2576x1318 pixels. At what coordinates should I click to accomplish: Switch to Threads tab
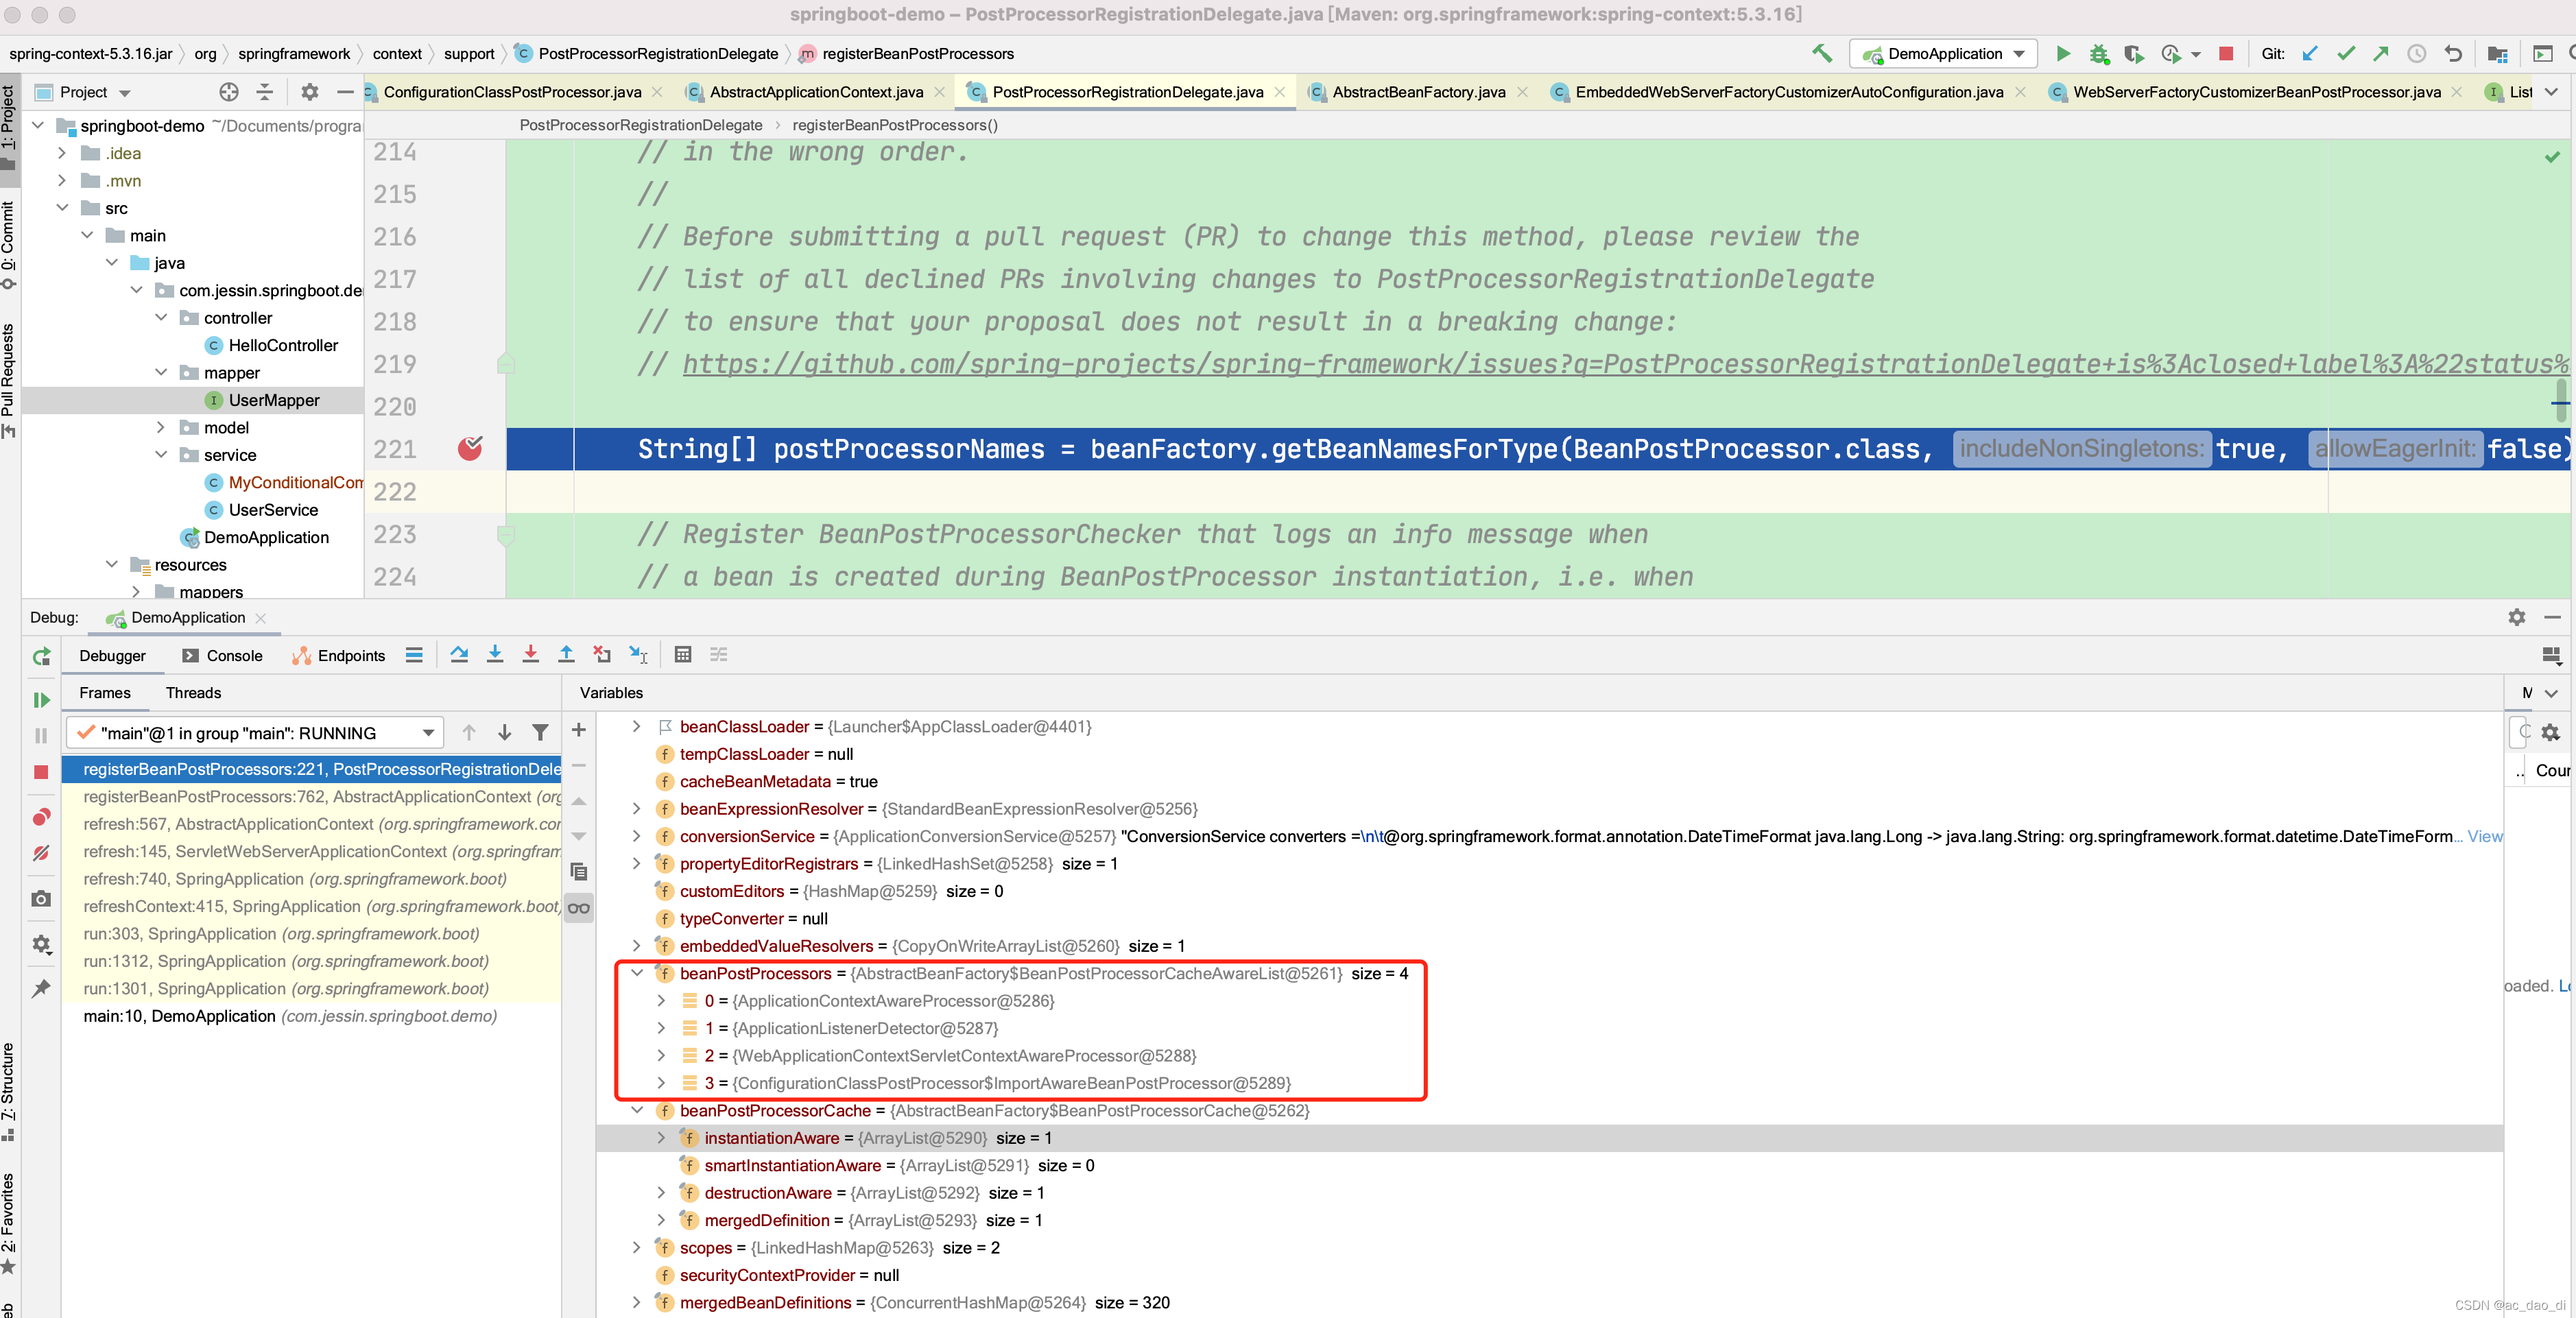tap(193, 693)
